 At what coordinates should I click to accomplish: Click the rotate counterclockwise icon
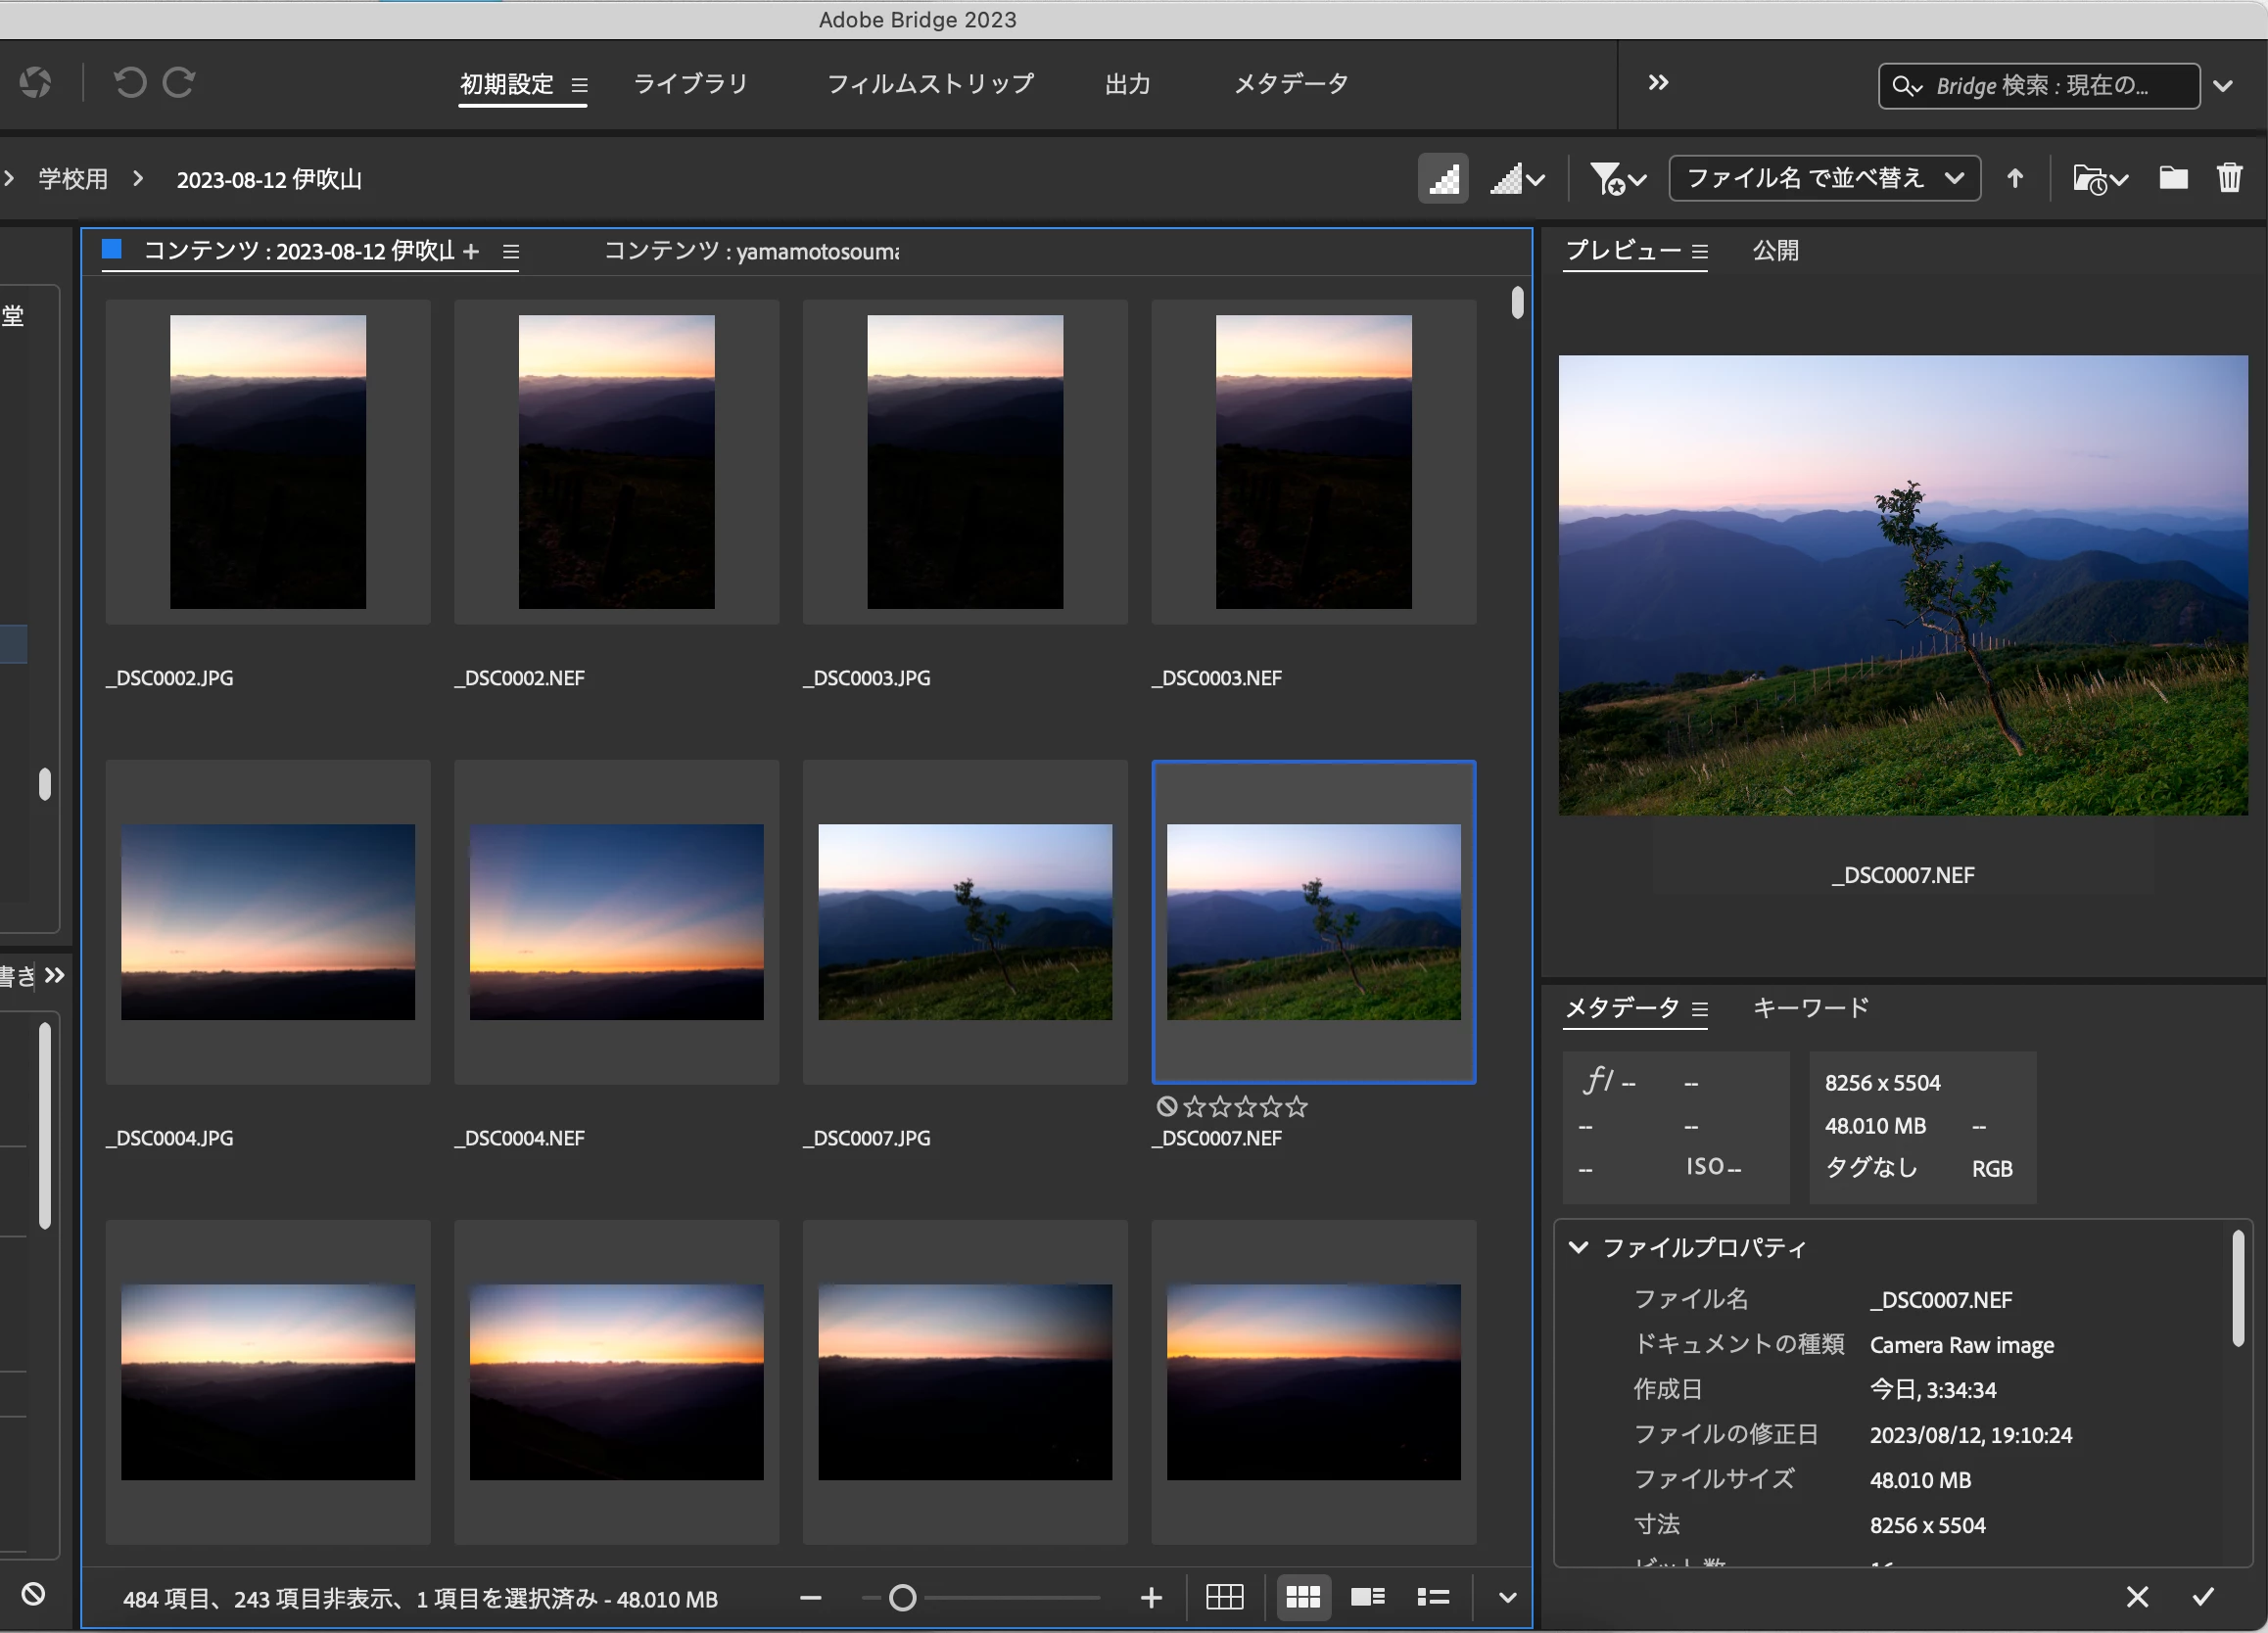tap(130, 82)
